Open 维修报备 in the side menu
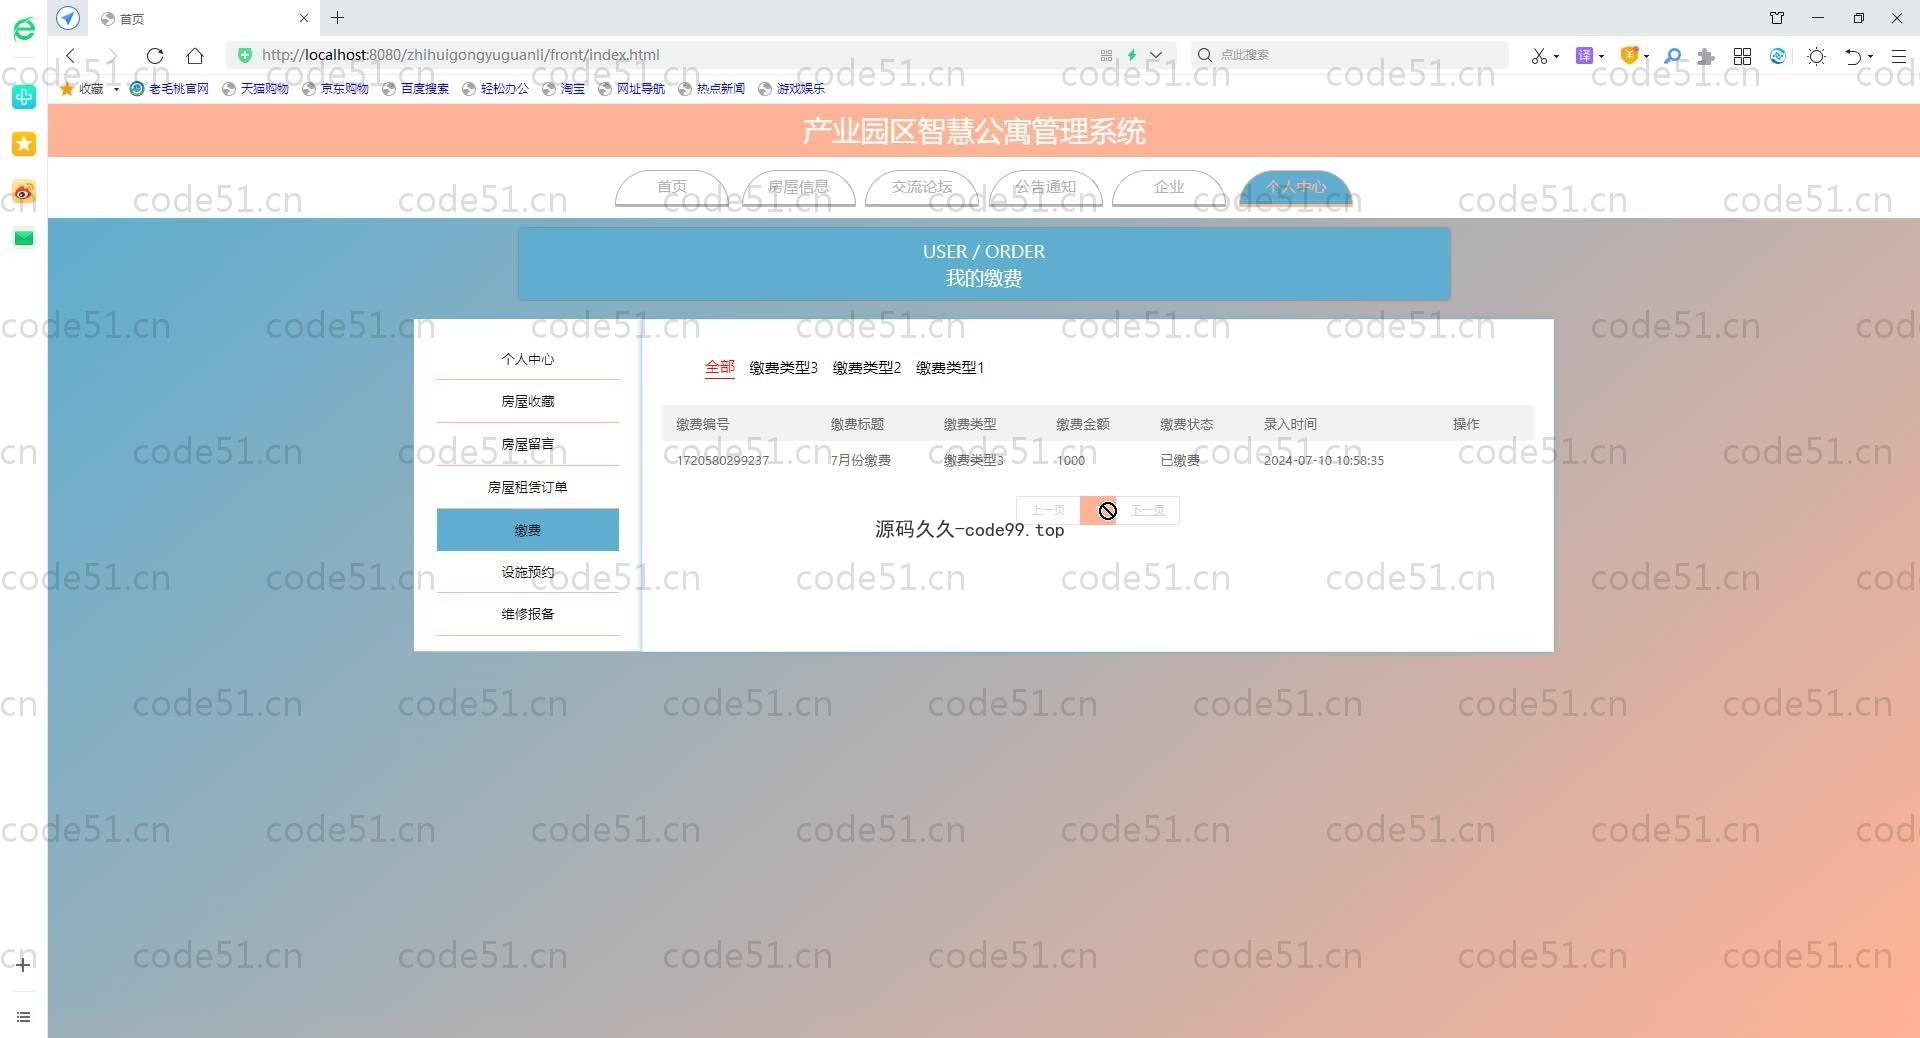The height and width of the screenshot is (1038, 1920). click(x=528, y=614)
